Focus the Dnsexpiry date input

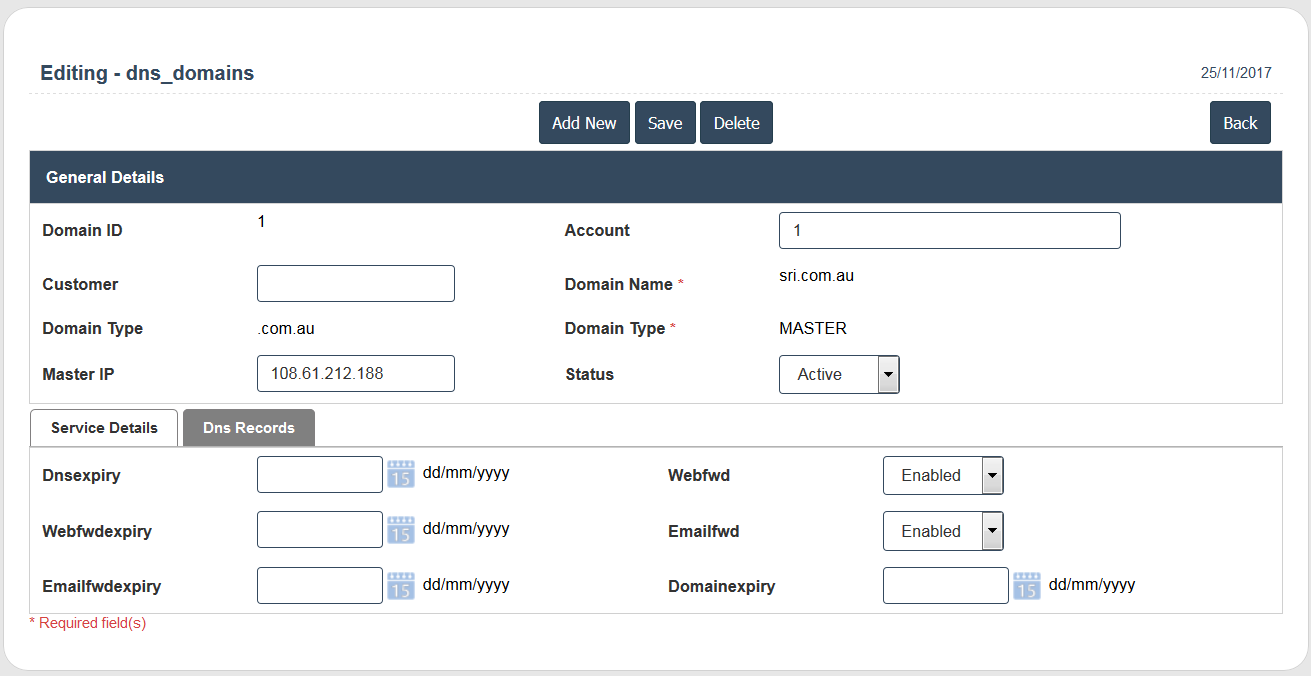point(319,475)
